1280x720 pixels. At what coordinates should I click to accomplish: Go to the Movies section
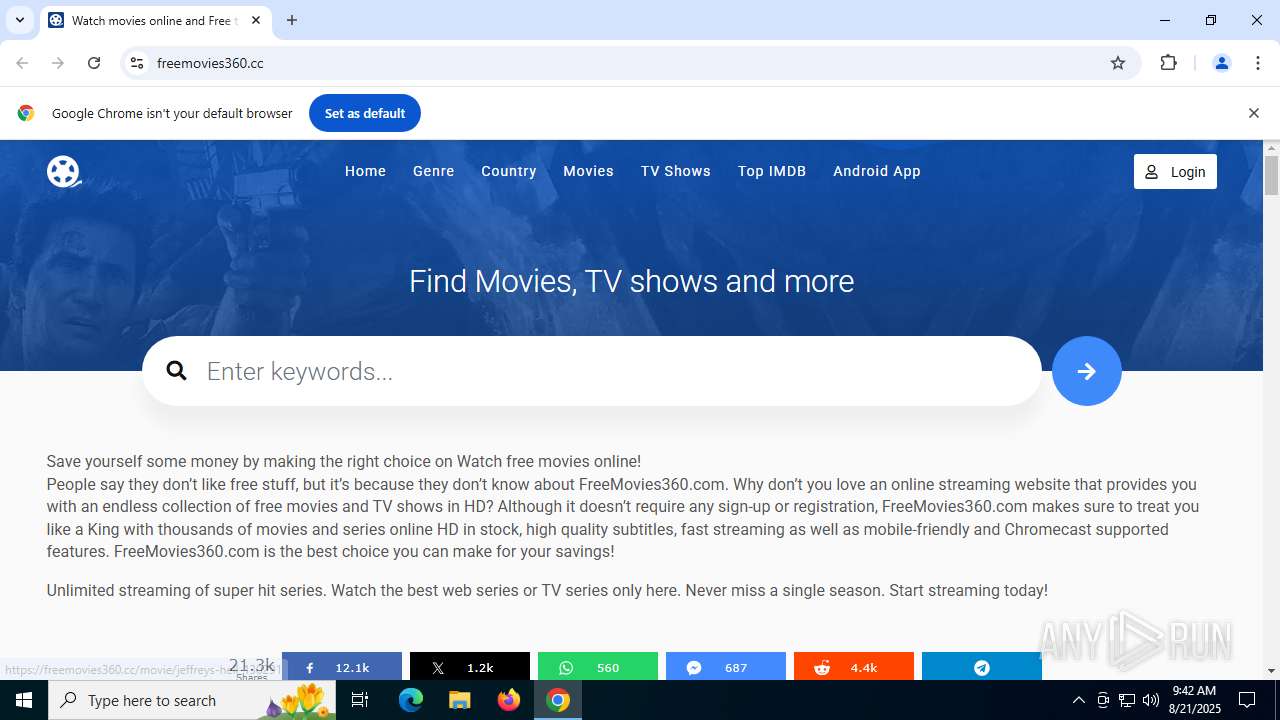[x=588, y=171]
